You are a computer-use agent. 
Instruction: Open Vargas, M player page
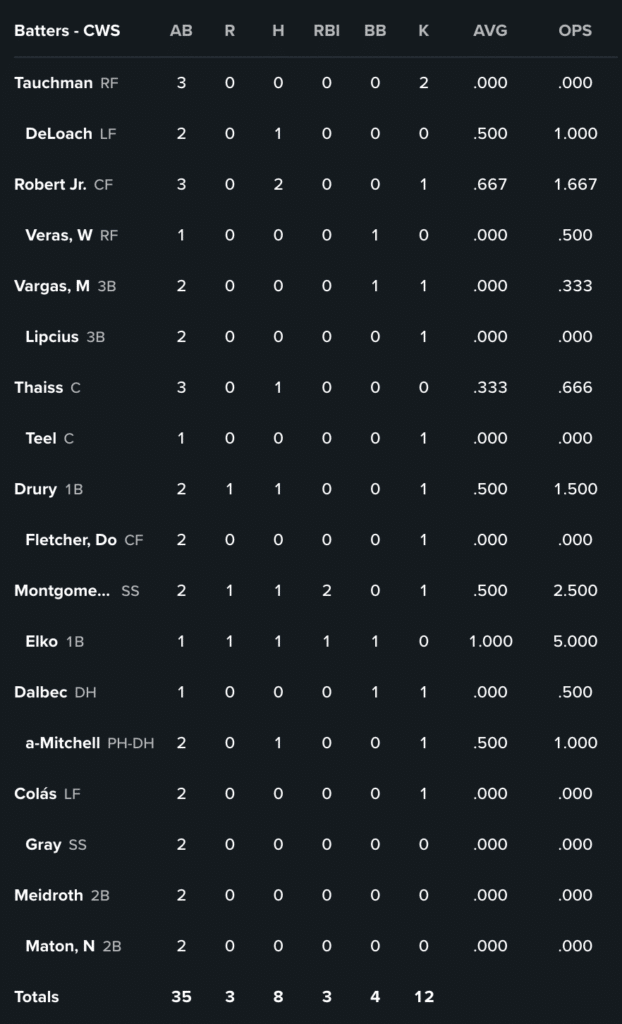[52, 286]
